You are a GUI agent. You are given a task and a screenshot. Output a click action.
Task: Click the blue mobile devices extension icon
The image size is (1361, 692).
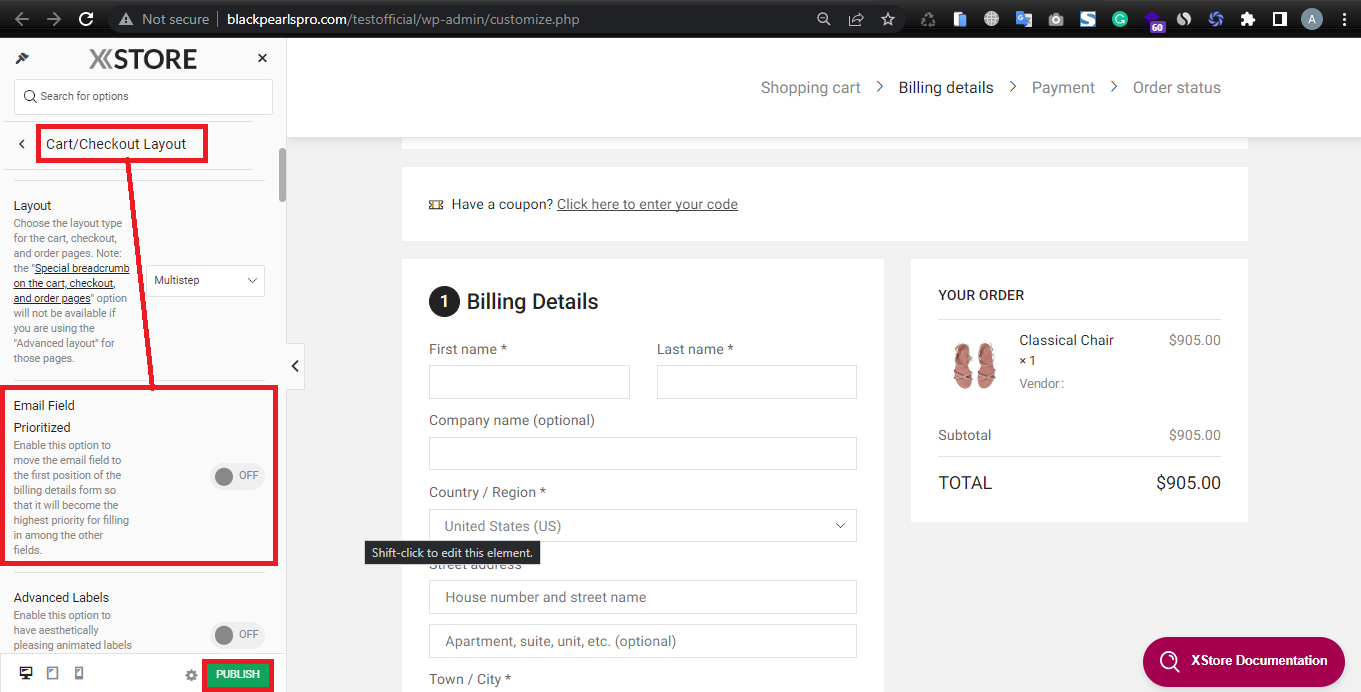point(960,19)
